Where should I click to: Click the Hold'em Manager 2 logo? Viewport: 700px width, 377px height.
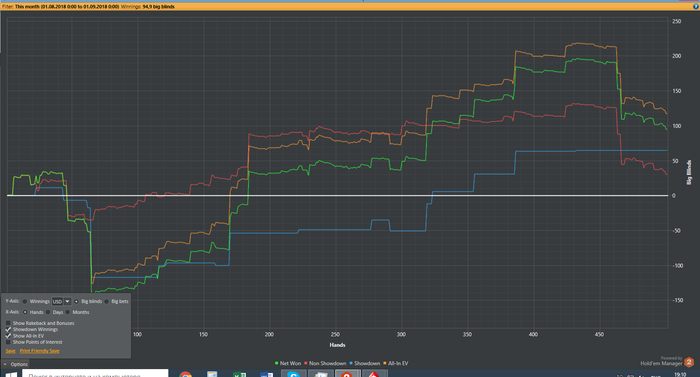coord(689,362)
